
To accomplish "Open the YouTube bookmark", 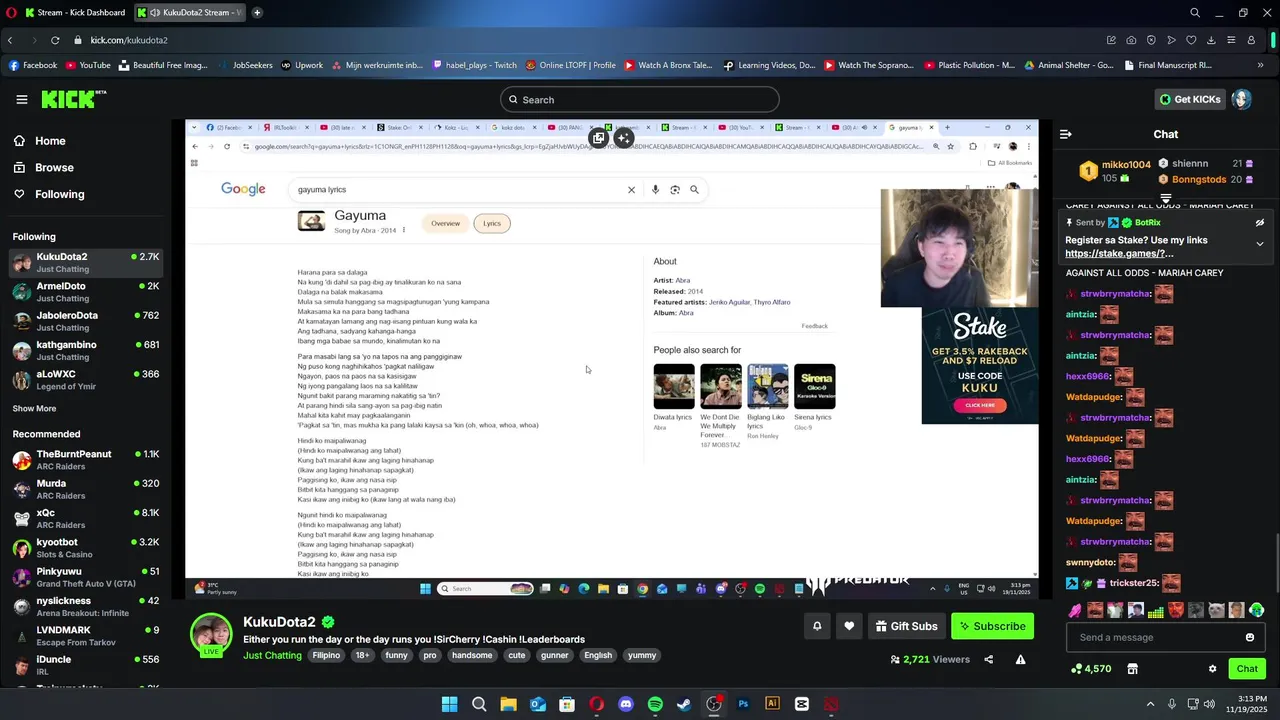I will pos(88,65).
